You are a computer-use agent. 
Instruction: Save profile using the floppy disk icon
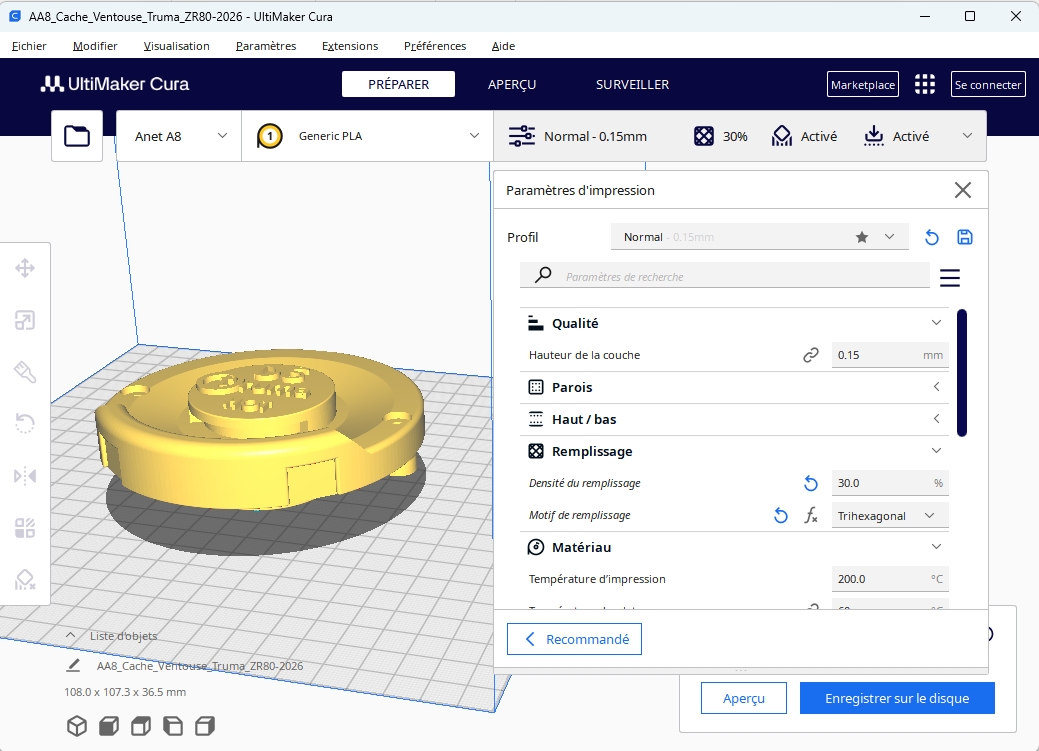(964, 237)
